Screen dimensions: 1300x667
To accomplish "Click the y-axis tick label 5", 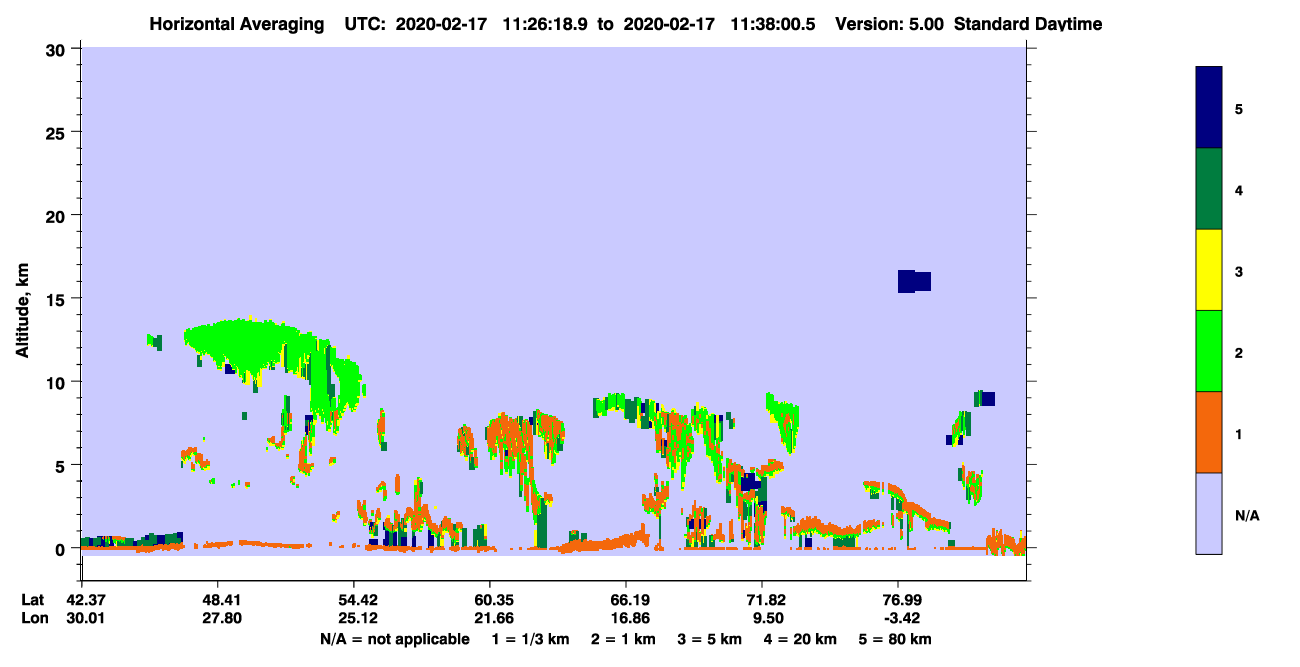I will pos(62,465).
